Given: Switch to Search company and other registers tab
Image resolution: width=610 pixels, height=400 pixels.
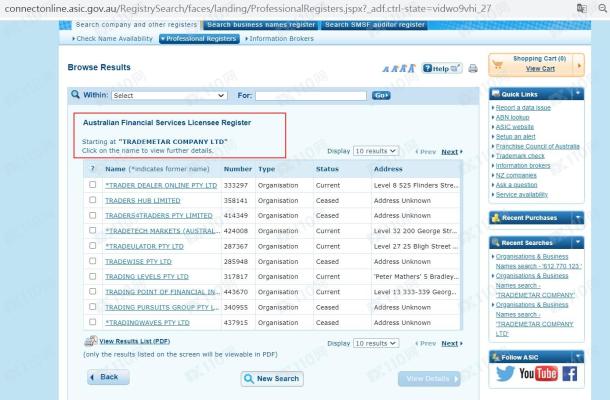Looking at the screenshot, I should [136, 25].
